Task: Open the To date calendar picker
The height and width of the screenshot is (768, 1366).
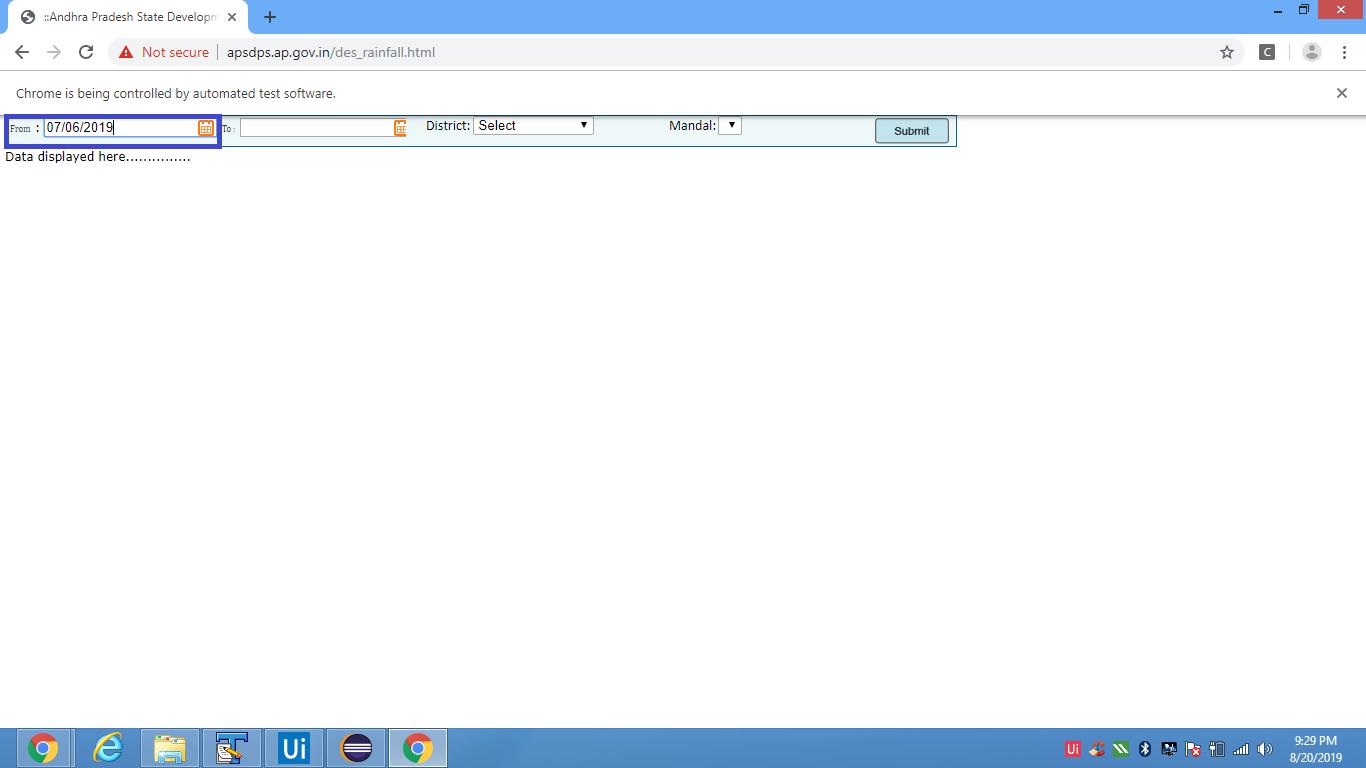Action: (x=400, y=128)
